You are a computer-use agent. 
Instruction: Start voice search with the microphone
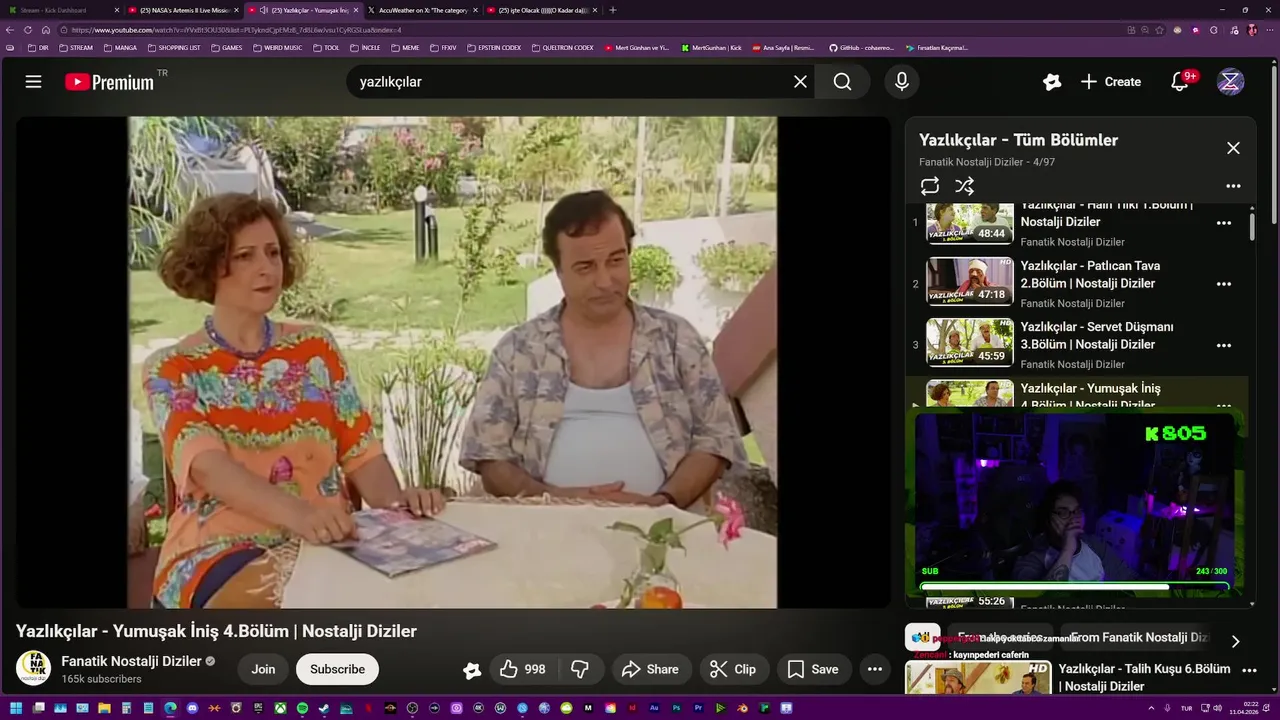902,82
